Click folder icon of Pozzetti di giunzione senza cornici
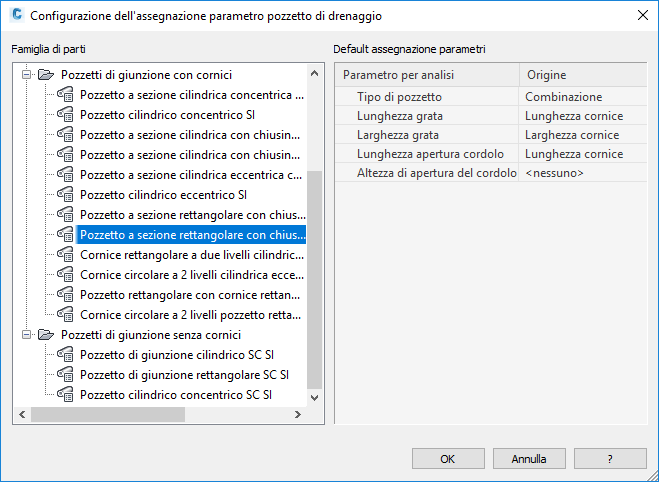Image resolution: width=659 pixels, height=482 pixels. [45, 335]
